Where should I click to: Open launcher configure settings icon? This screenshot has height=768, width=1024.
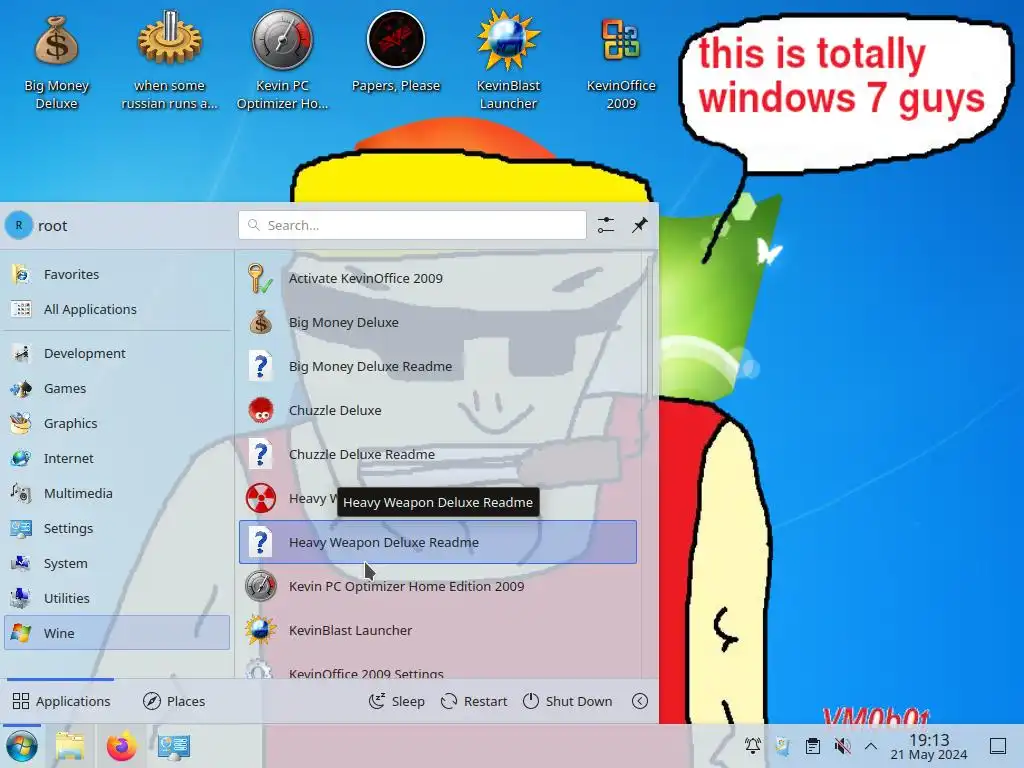[x=606, y=225]
